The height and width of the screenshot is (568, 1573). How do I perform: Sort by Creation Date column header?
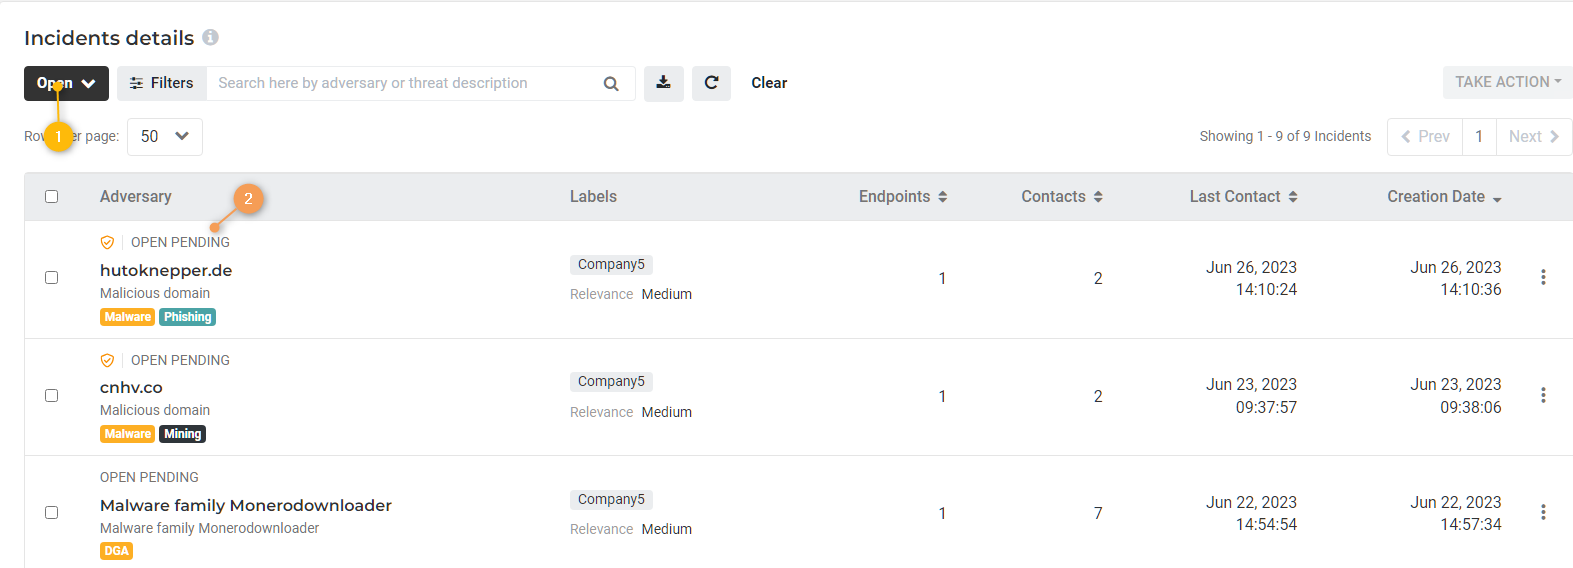1443,197
